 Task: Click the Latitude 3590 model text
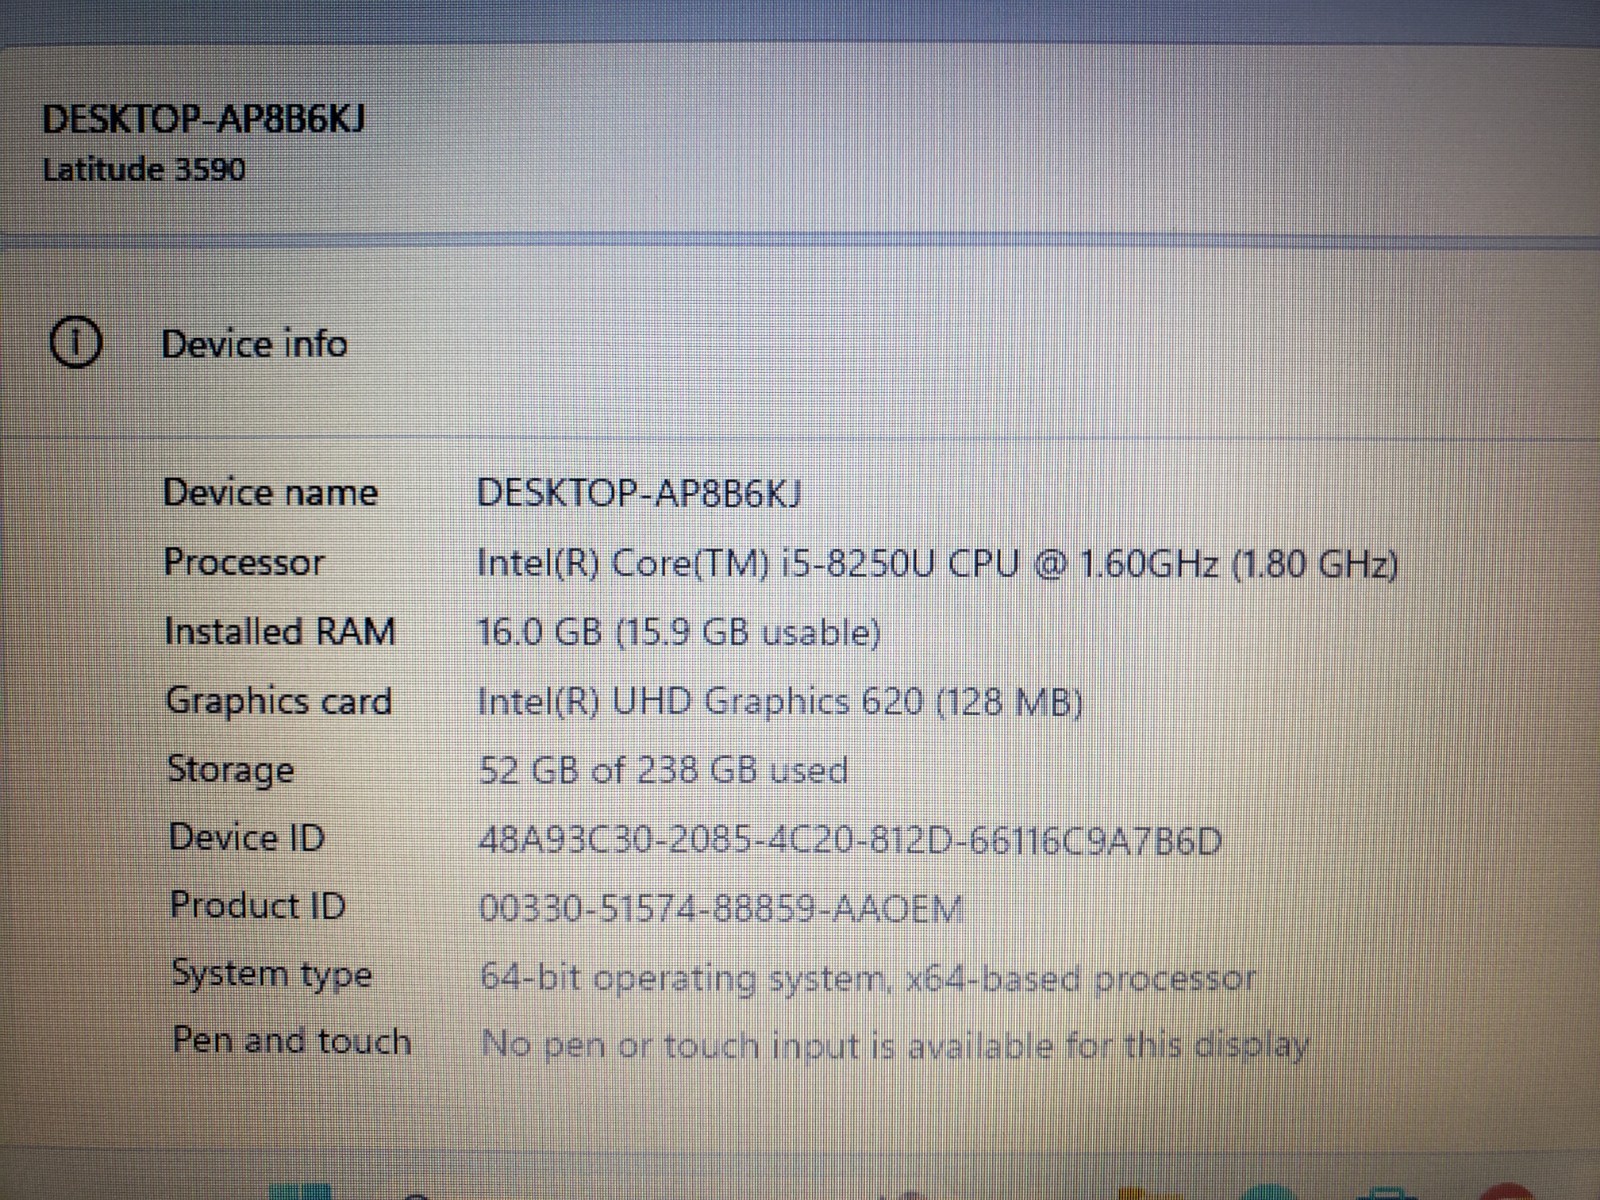tap(144, 169)
